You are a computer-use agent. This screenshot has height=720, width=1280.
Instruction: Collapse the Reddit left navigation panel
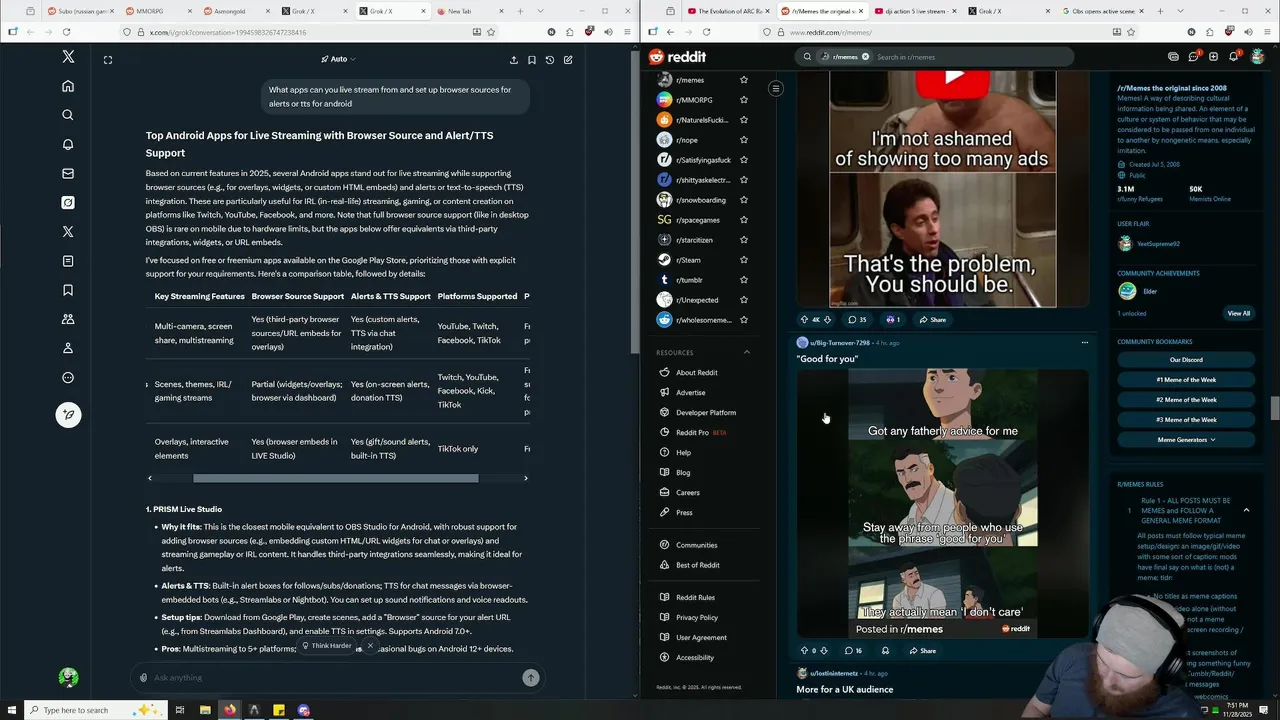pos(775,89)
